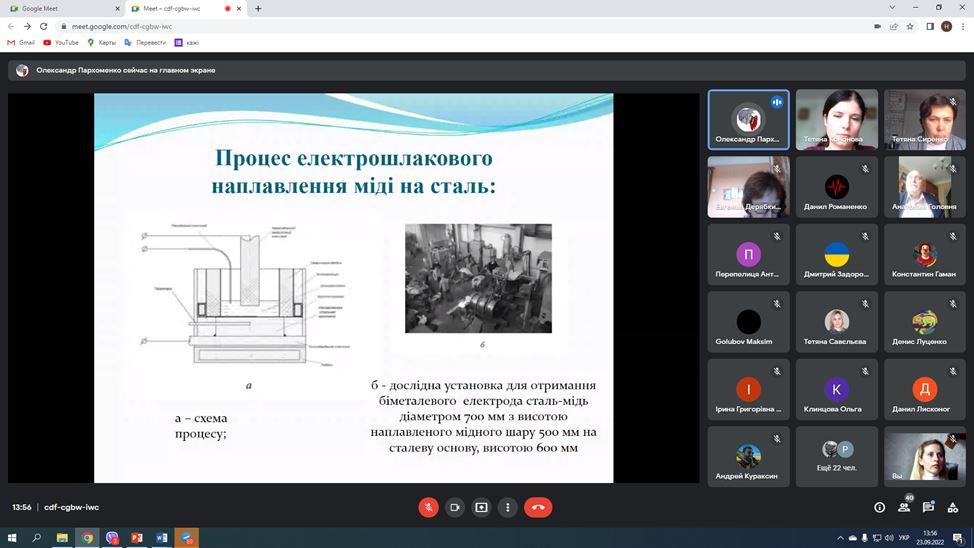Click the photo of the experimental installation
Image resolution: width=974 pixels, height=548 pixels.
478,278
